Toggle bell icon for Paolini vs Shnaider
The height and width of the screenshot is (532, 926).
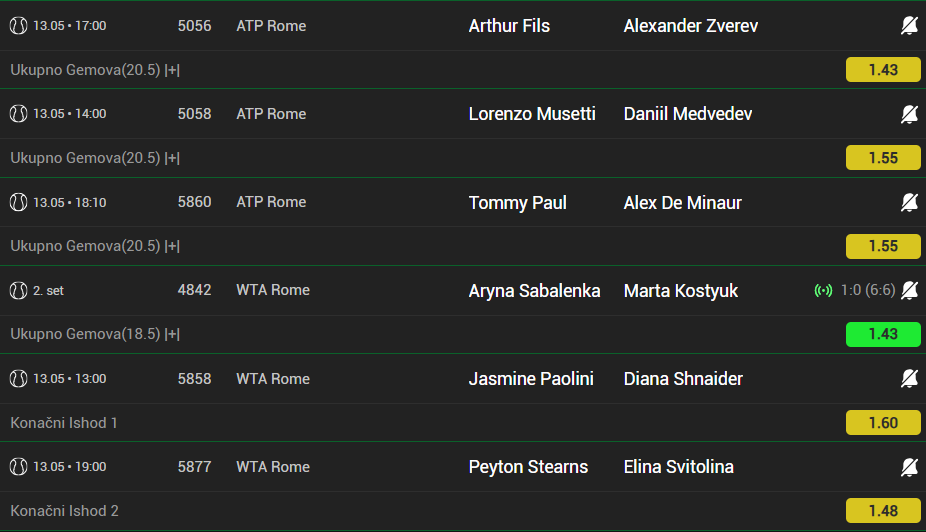pos(909,378)
